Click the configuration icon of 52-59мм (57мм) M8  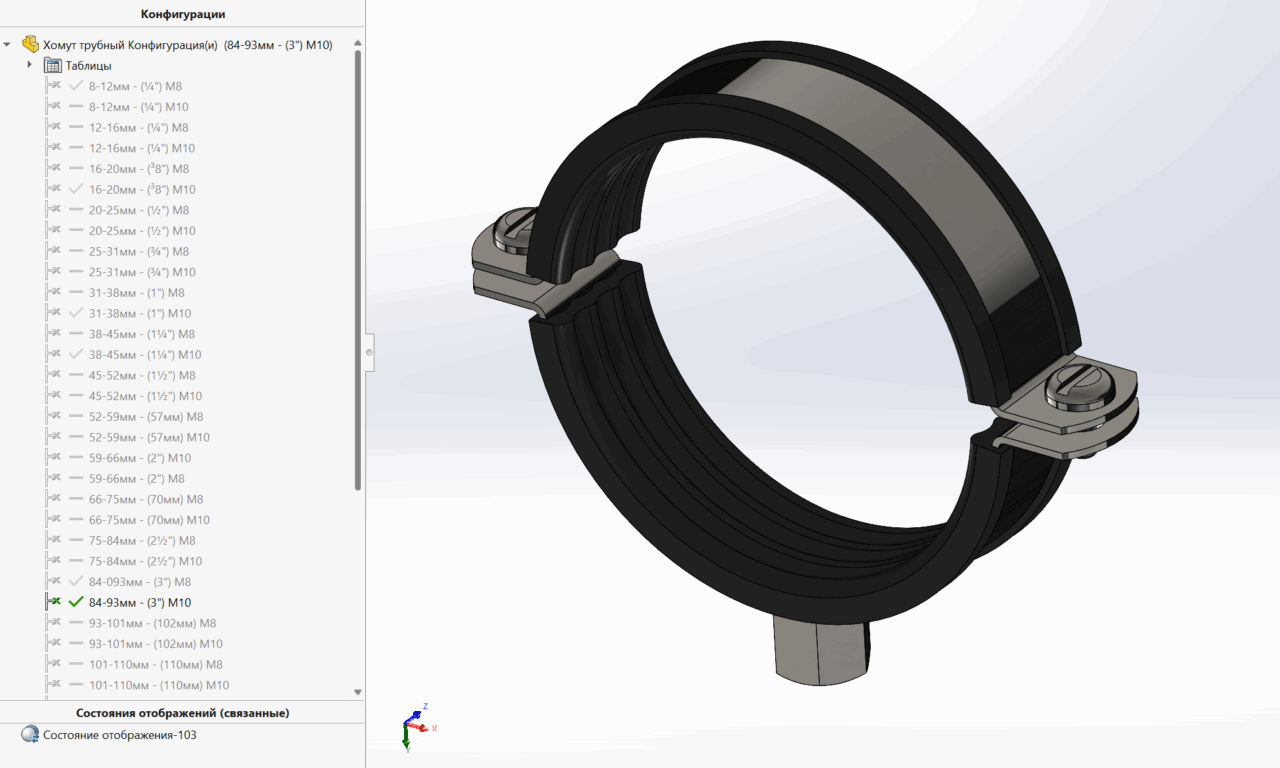point(54,416)
